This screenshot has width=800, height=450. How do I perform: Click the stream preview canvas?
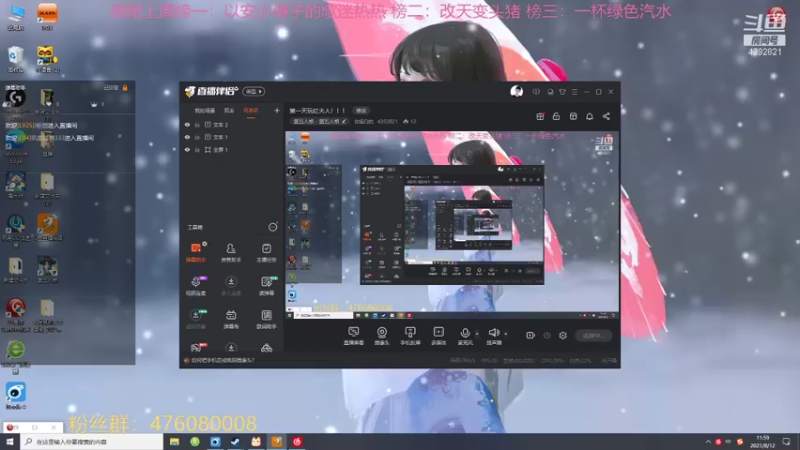[452, 225]
